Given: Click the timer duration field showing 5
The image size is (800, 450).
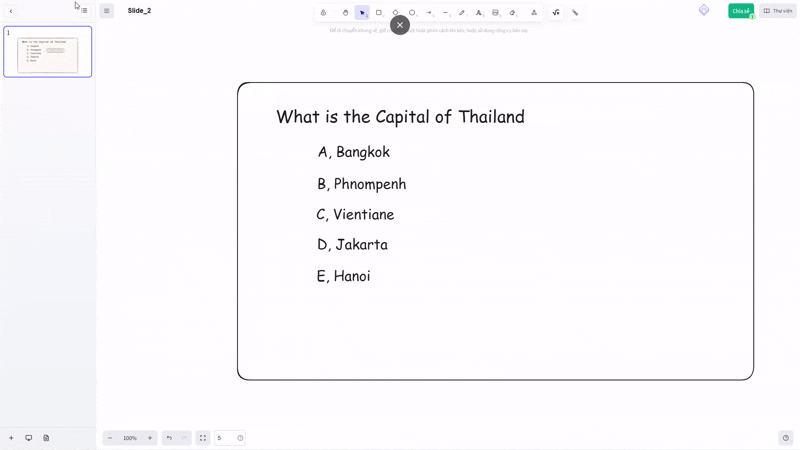Looking at the screenshot, I should click(224, 438).
